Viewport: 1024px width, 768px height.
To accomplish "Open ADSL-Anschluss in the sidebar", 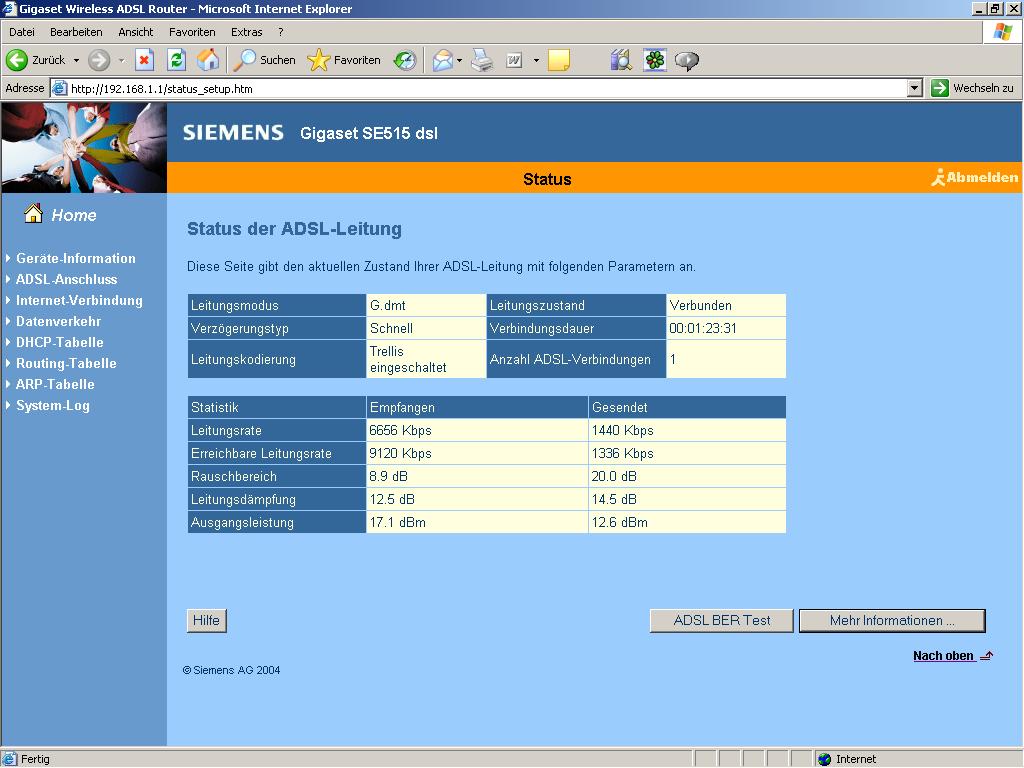I will (67, 280).
